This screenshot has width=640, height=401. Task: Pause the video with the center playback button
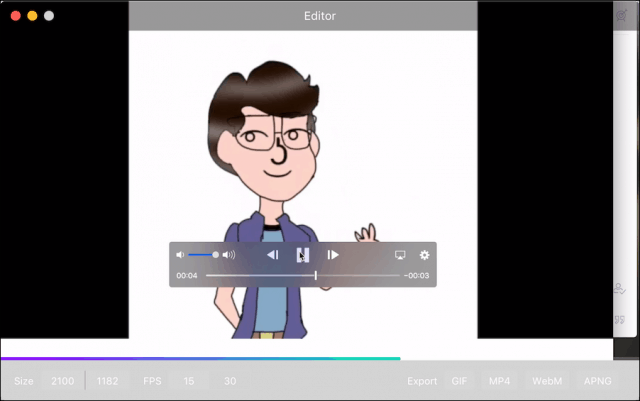tap(302, 255)
